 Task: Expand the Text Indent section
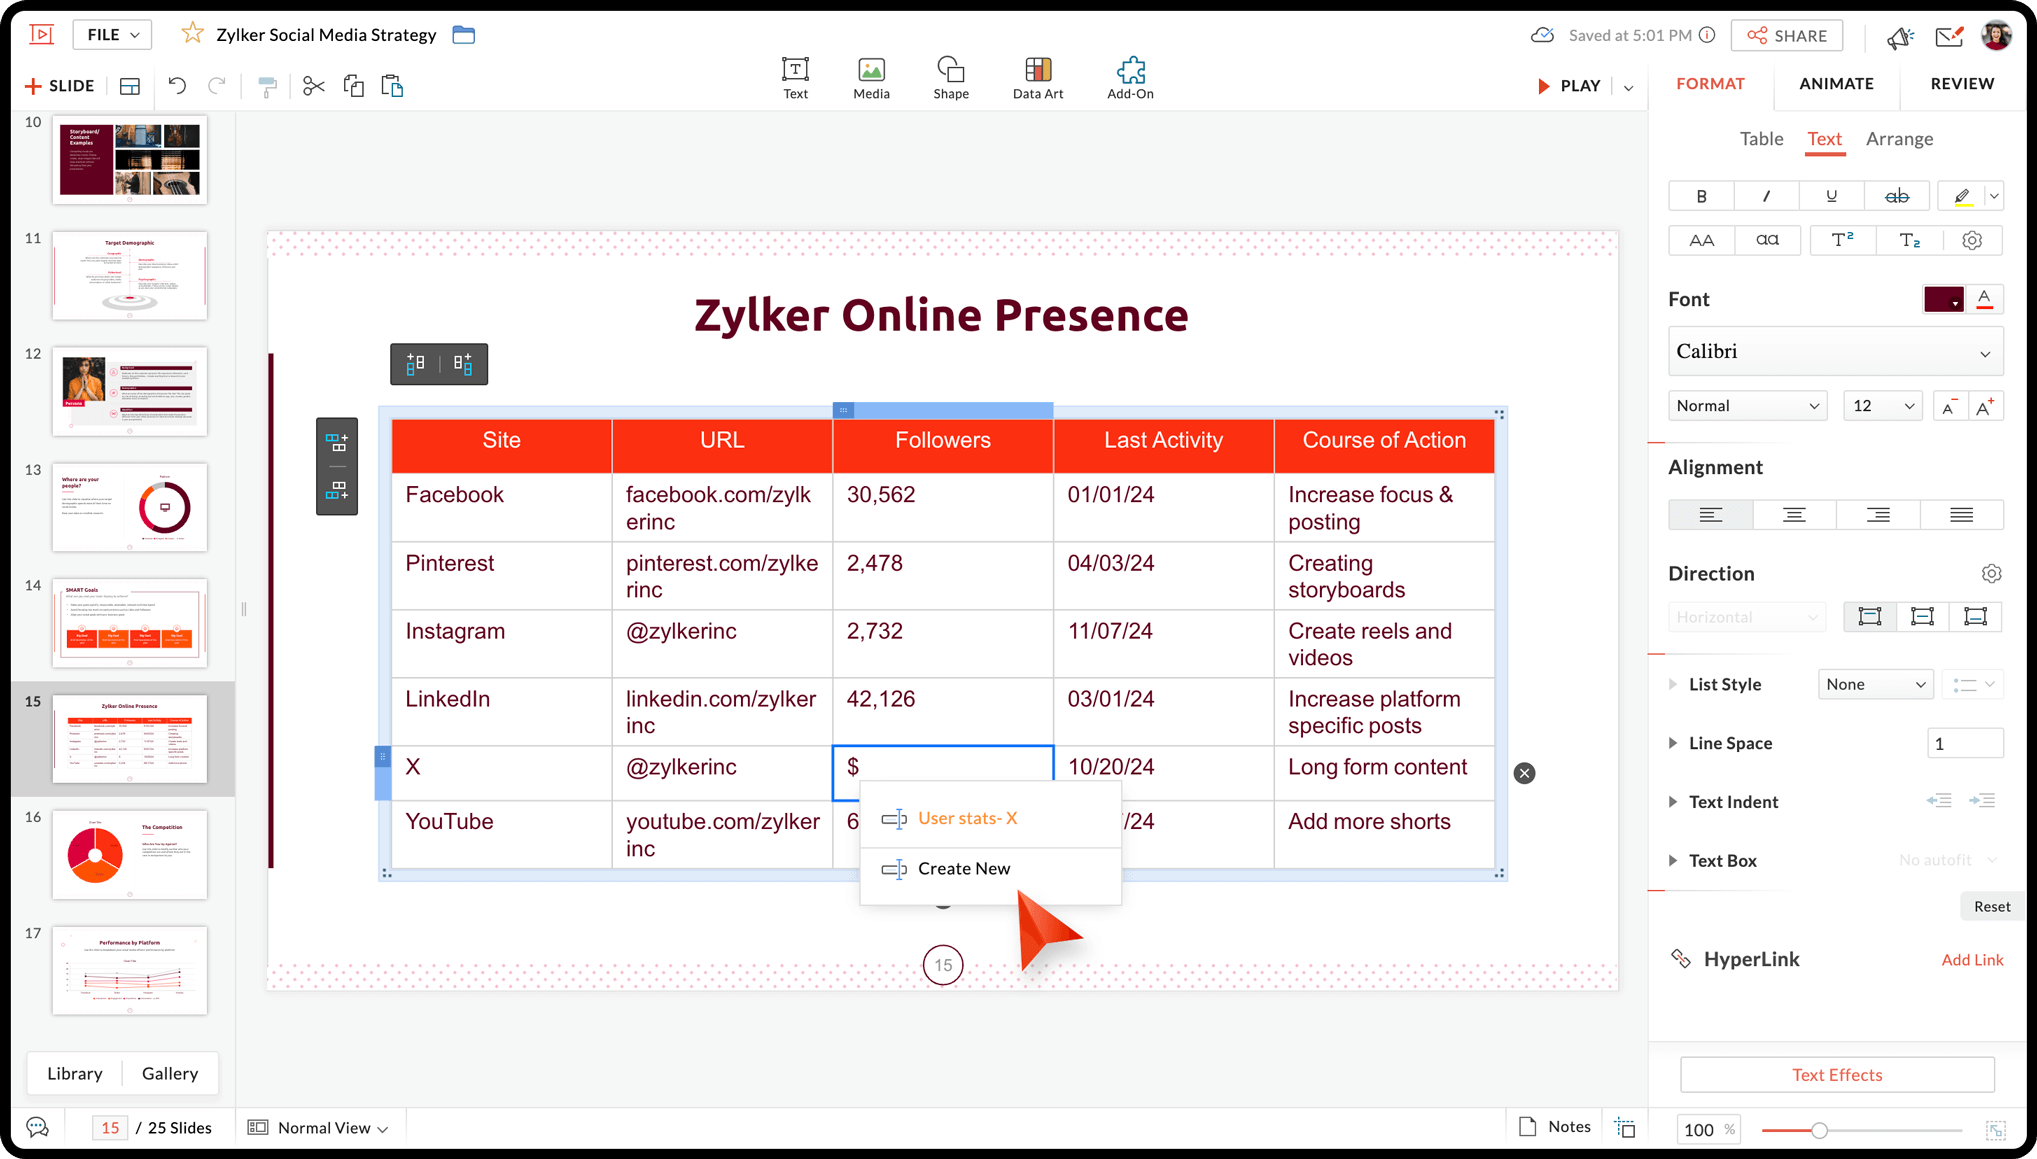pos(1673,802)
